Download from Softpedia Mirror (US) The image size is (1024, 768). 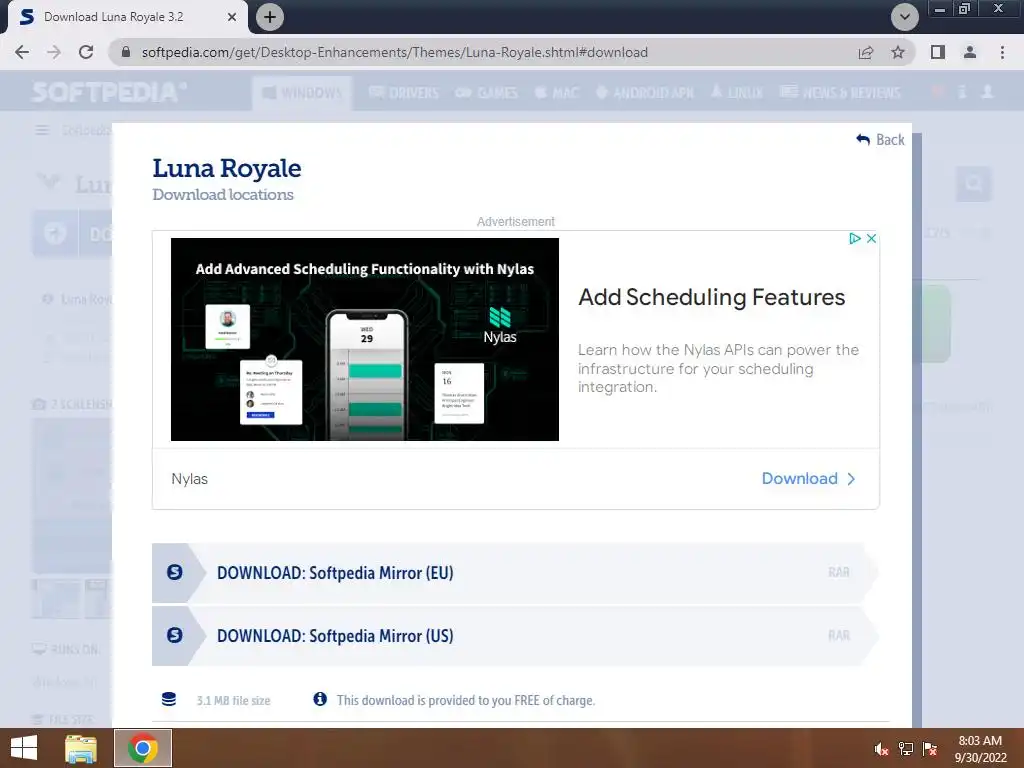tap(515, 635)
